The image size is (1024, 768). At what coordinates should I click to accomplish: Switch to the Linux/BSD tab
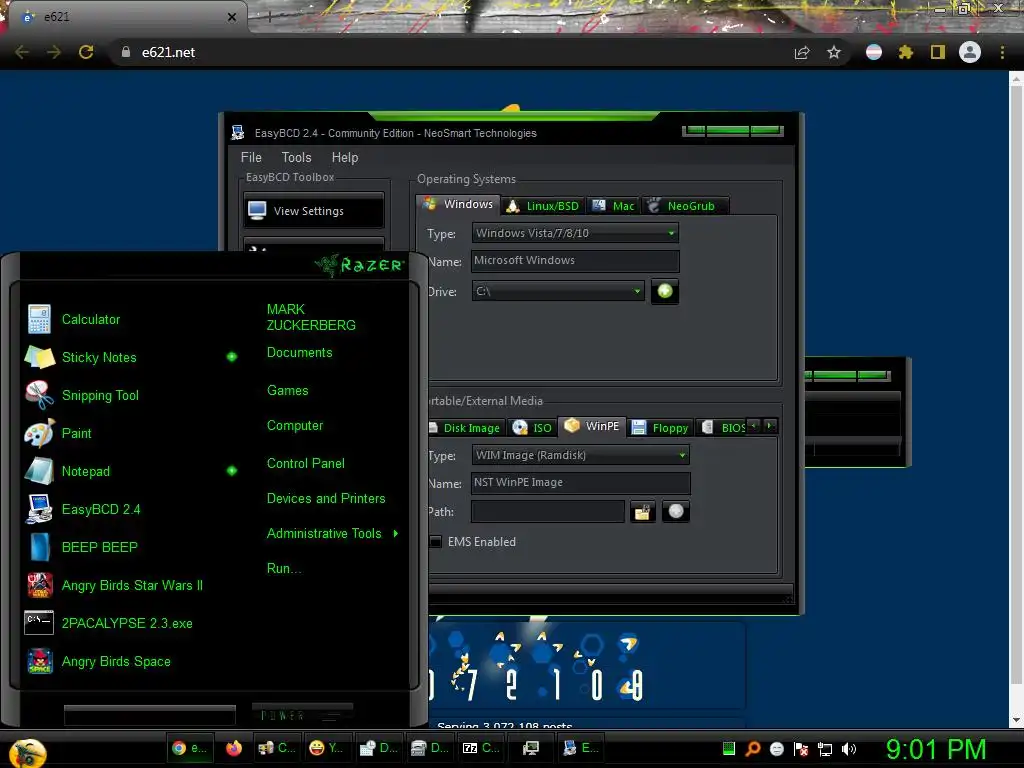tap(543, 206)
